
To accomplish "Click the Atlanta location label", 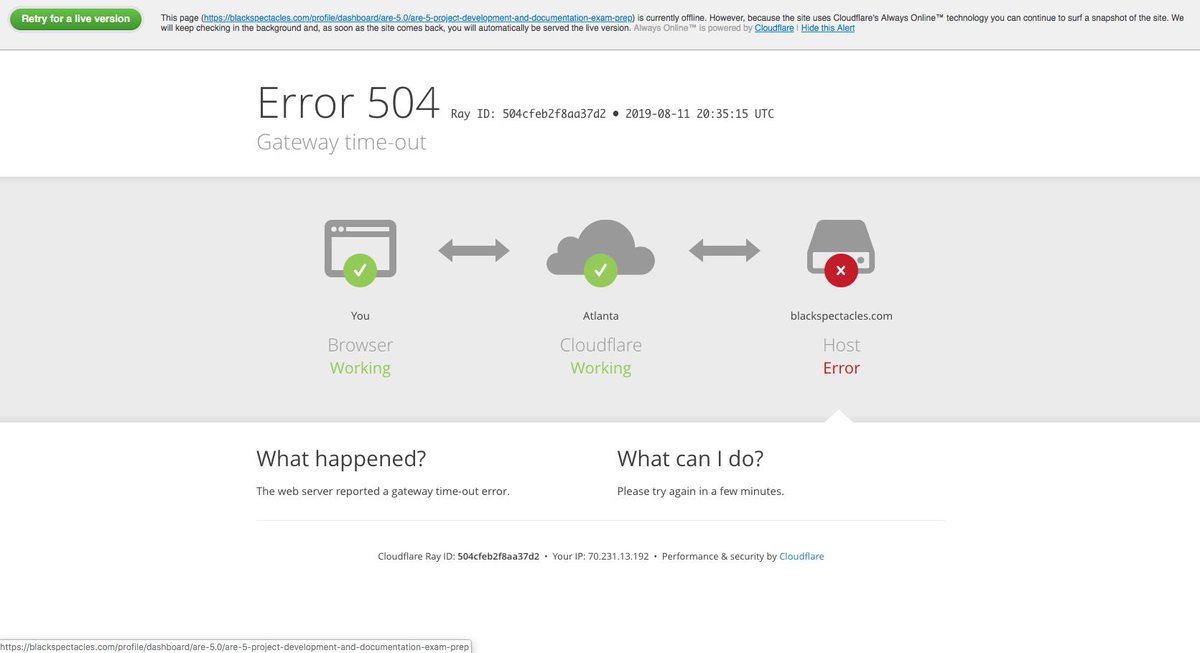I will pos(601,316).
